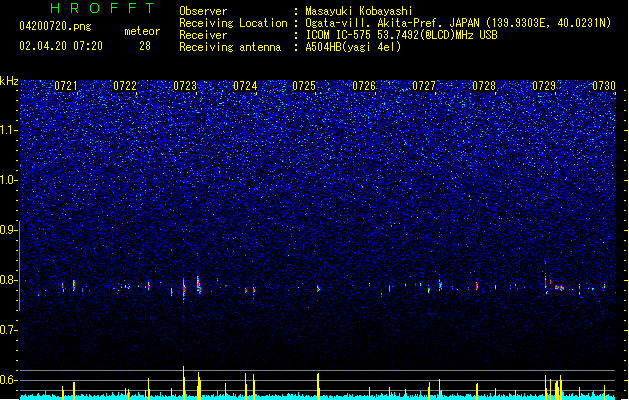Select the file name 04200720.png
This screenshot has width=629, height=400.
pos(55,26)
